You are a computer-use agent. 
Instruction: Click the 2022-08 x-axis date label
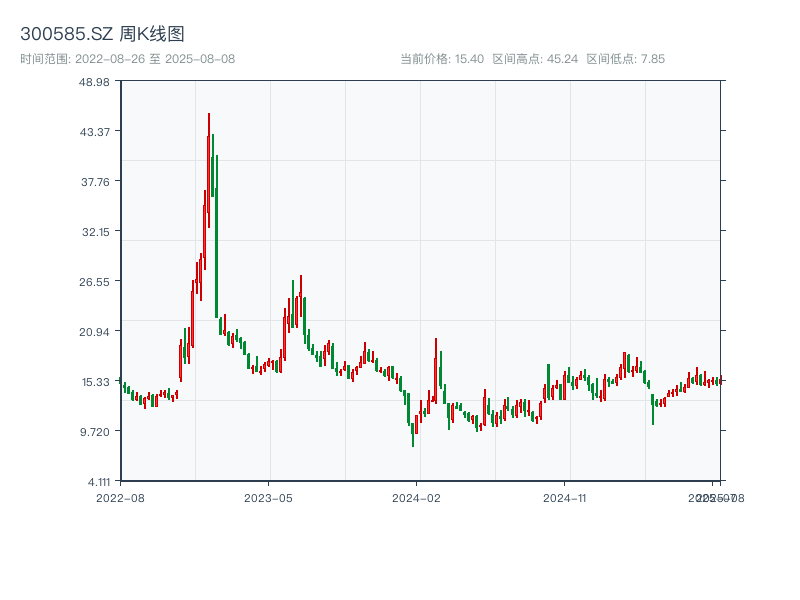120,497
